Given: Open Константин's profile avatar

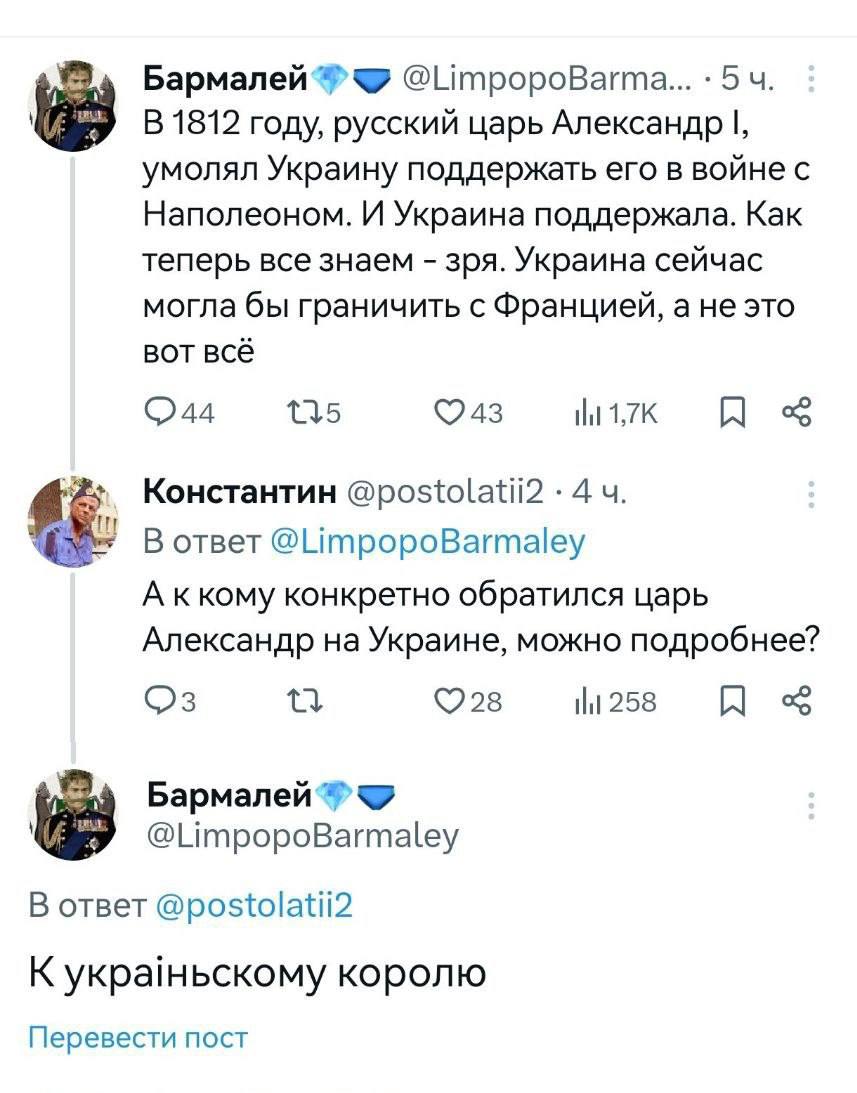Looking at the screenshot, I should click(x=72, y=520).
